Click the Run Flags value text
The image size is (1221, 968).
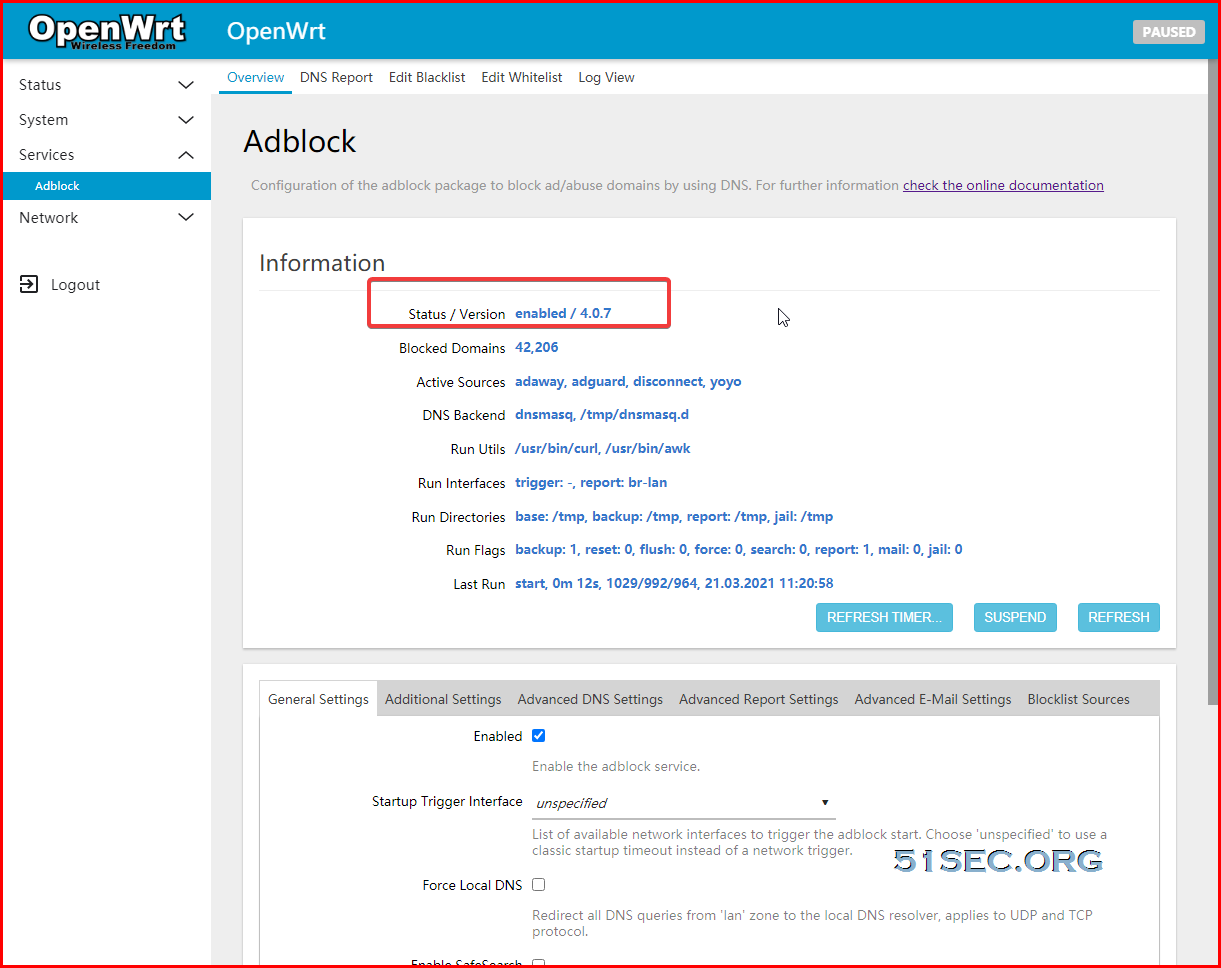[739, 549]
